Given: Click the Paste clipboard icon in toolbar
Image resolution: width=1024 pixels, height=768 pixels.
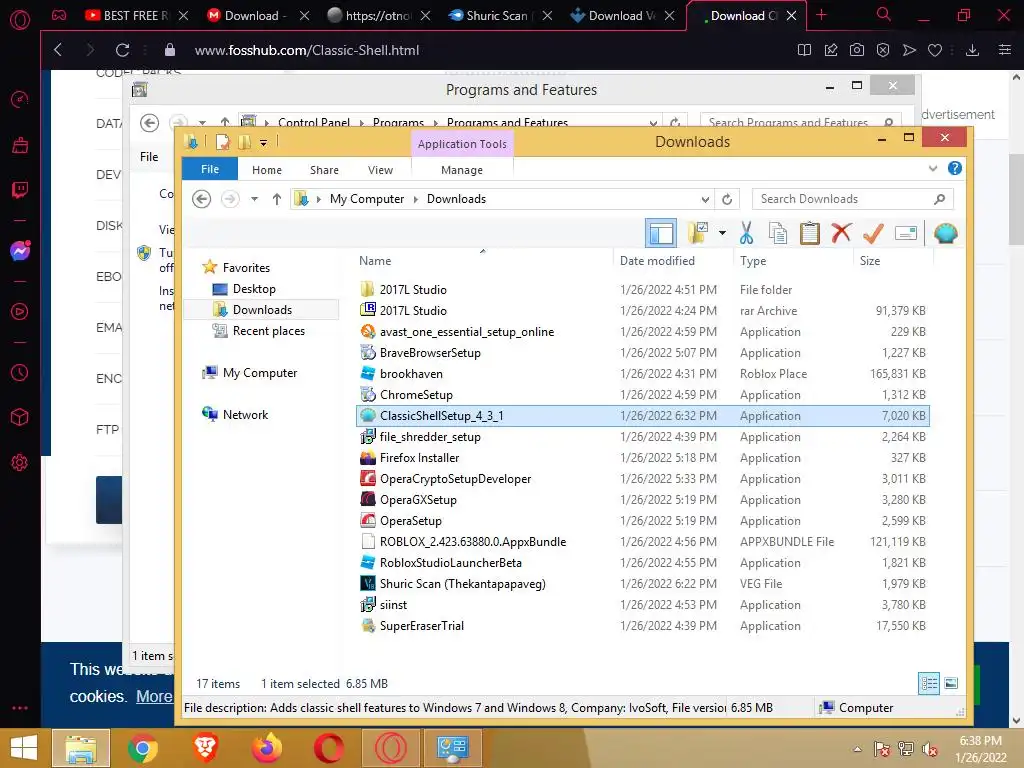Looking at the screenshot, I should [809, 233].
